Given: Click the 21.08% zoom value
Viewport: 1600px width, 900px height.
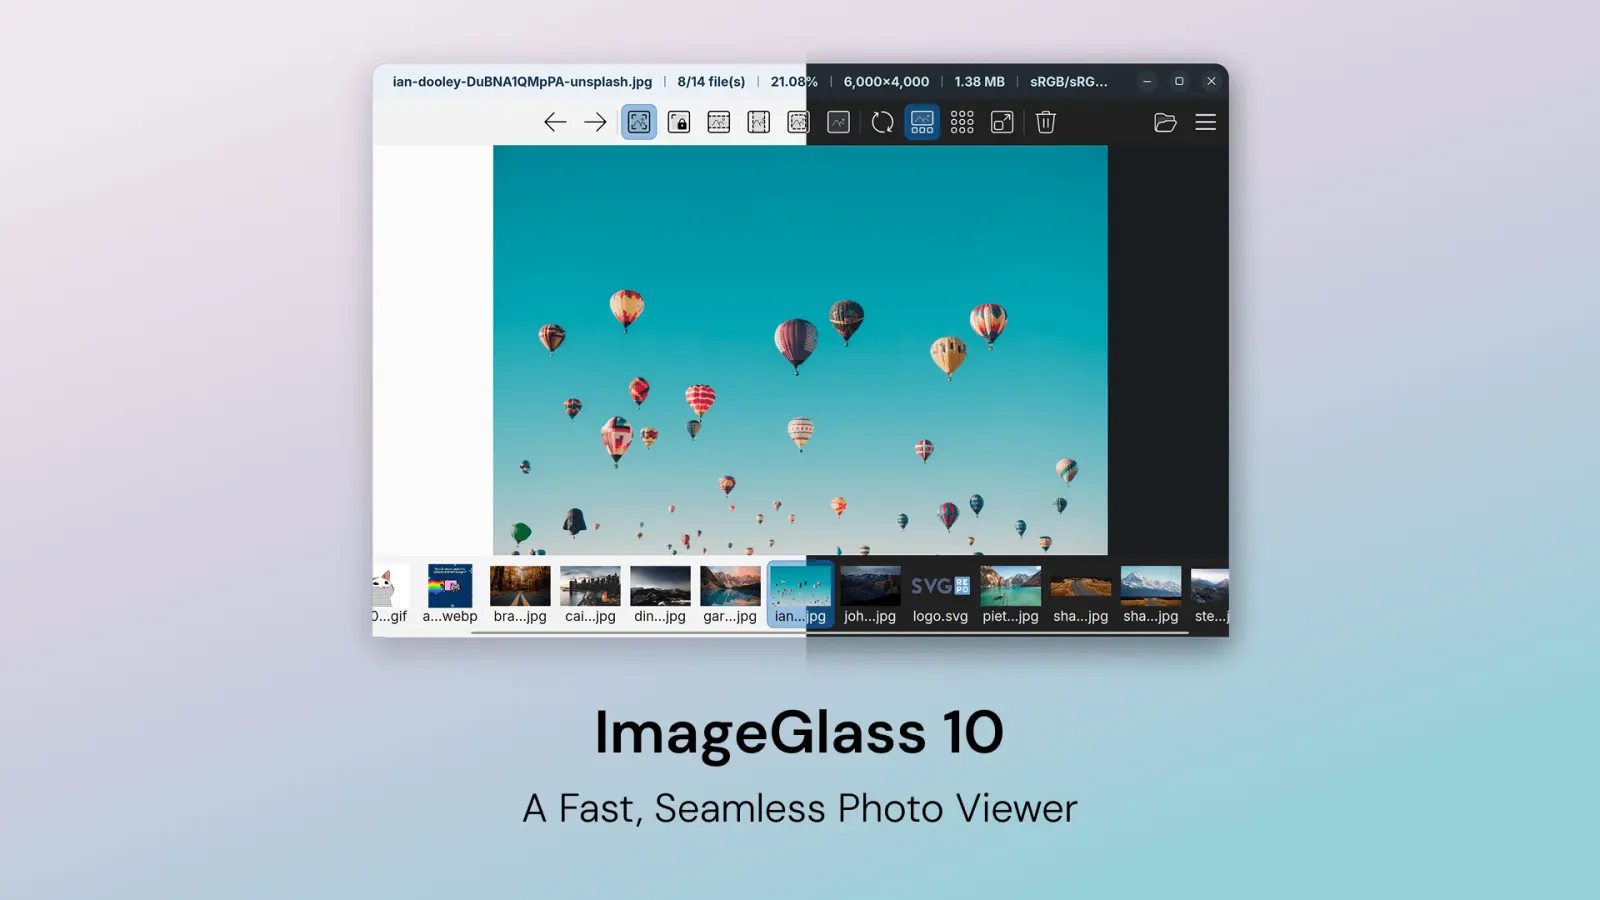Looking at the screenshot, I should (x=794, y=82).
